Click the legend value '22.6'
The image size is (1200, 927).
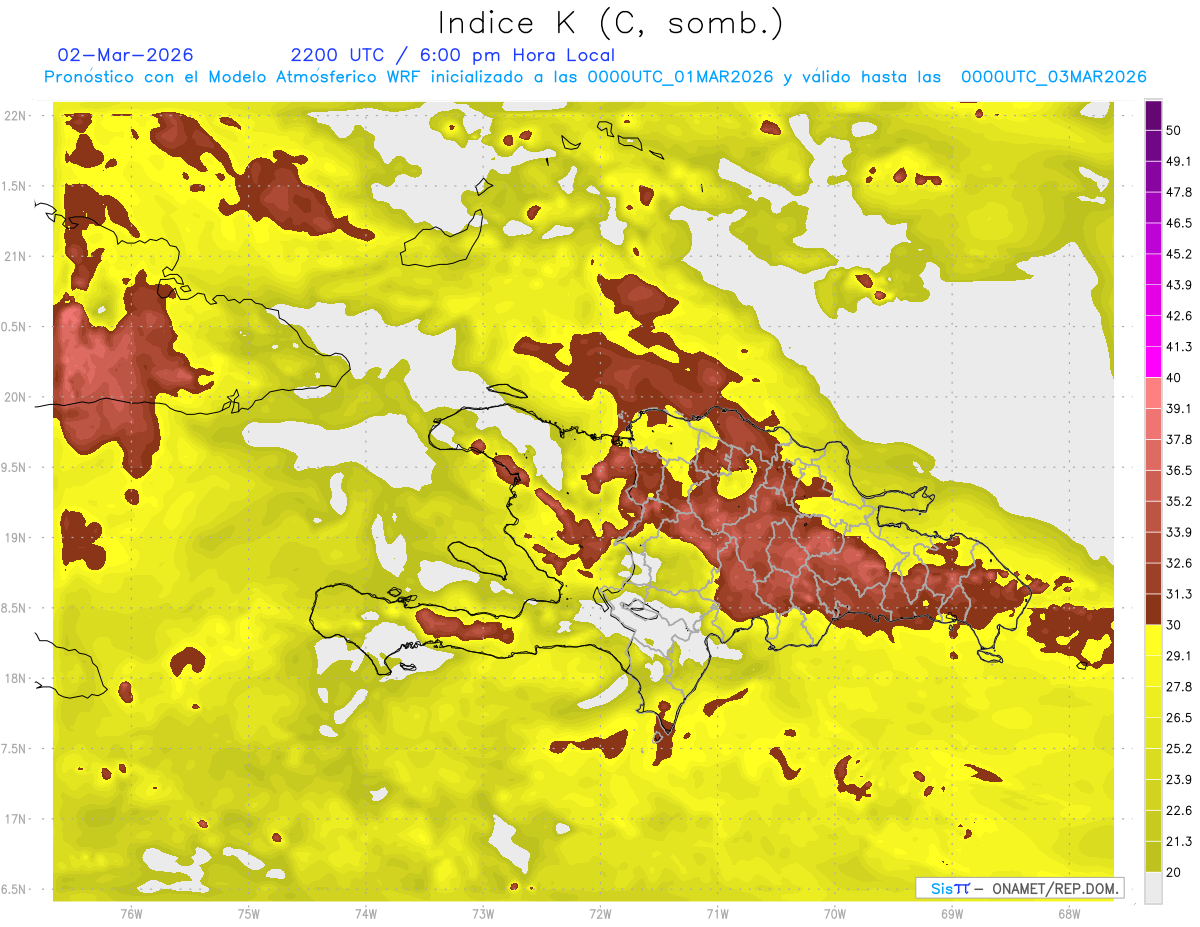(1180, 811)
